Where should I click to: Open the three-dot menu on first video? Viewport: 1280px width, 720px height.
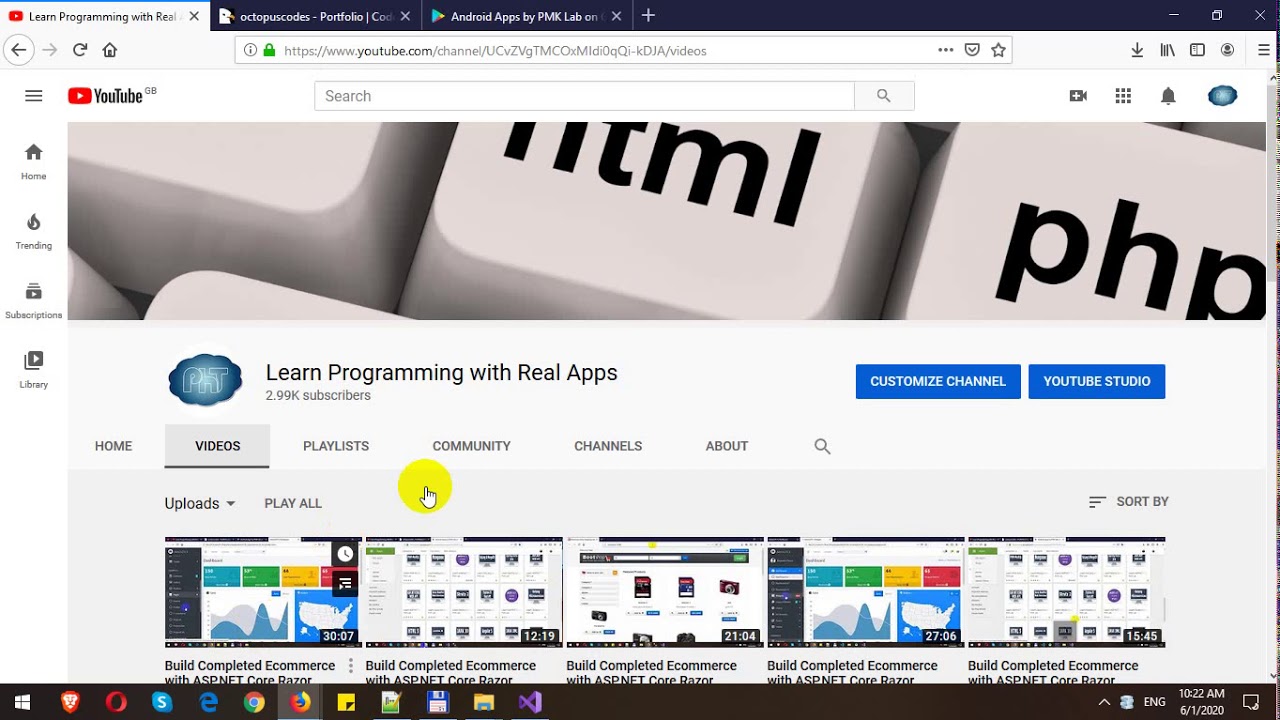tap(350, 666)
